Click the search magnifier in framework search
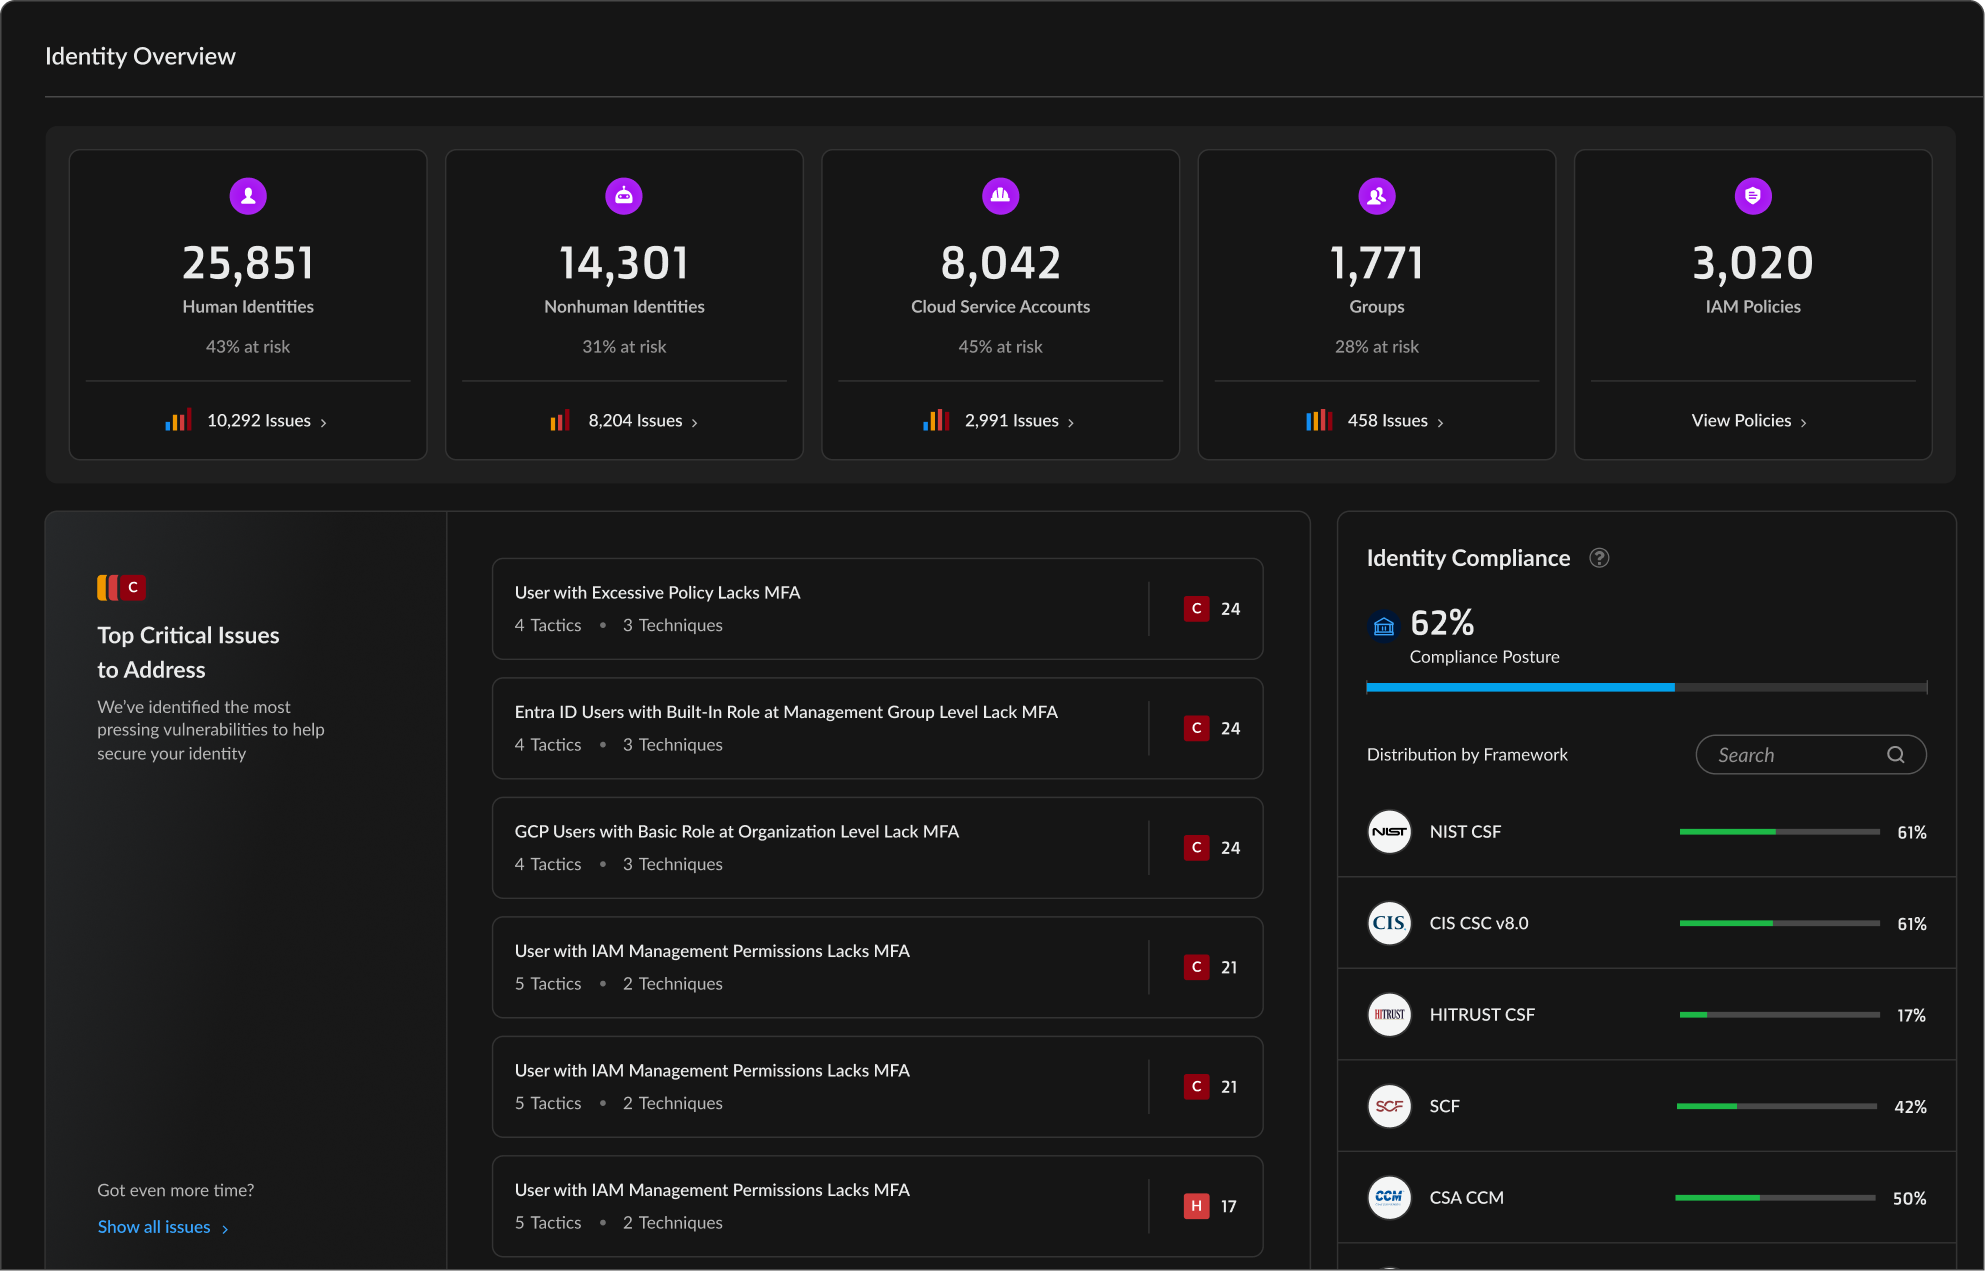Screen dimensions: 1985x1271 pyautogui.click(x=1895, y=754)
